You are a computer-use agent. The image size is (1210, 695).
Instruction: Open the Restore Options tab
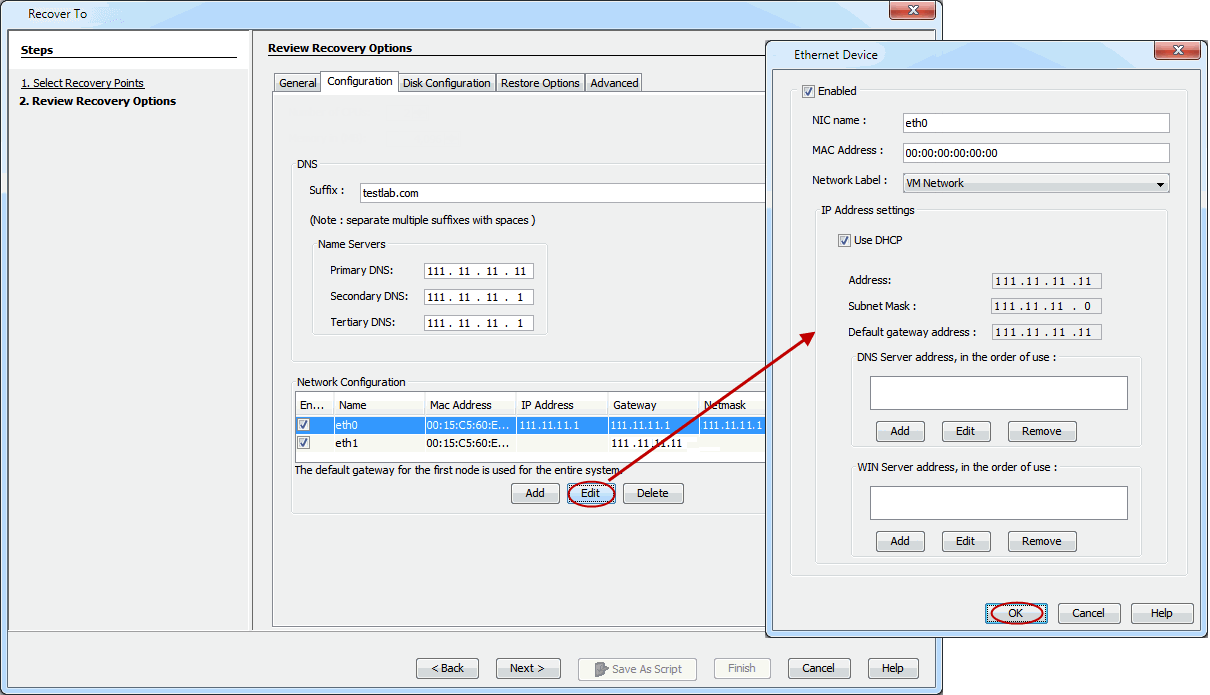coord(540,83)
